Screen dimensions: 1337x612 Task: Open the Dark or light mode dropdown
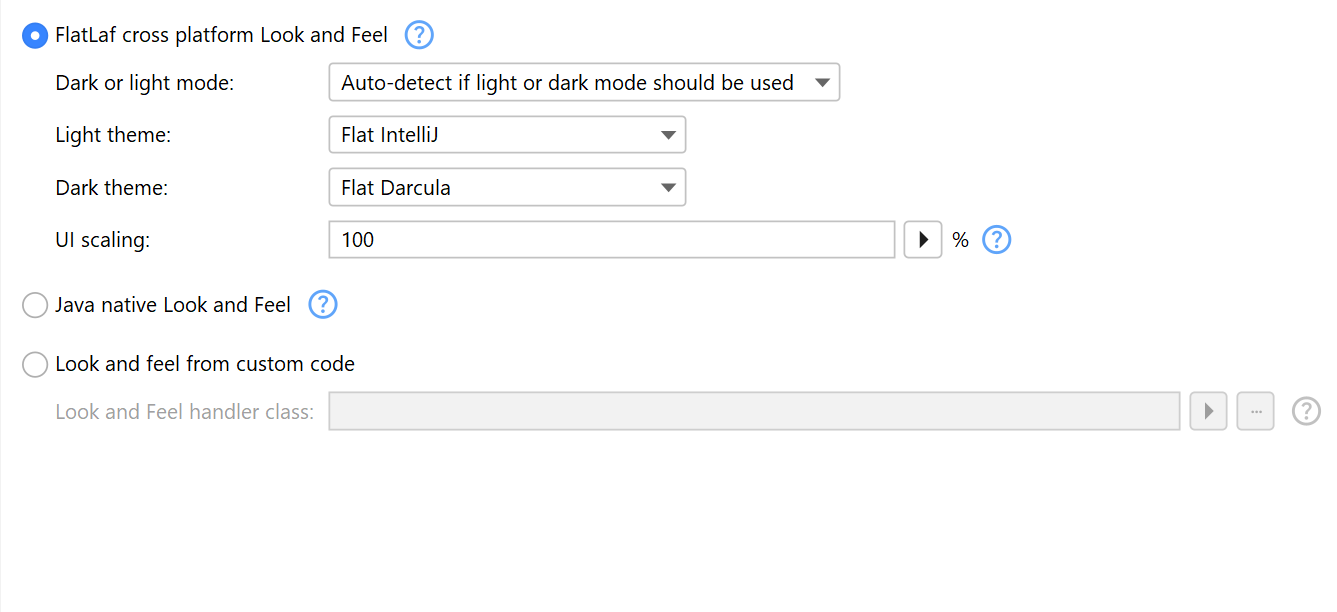[x=584, y=83]
